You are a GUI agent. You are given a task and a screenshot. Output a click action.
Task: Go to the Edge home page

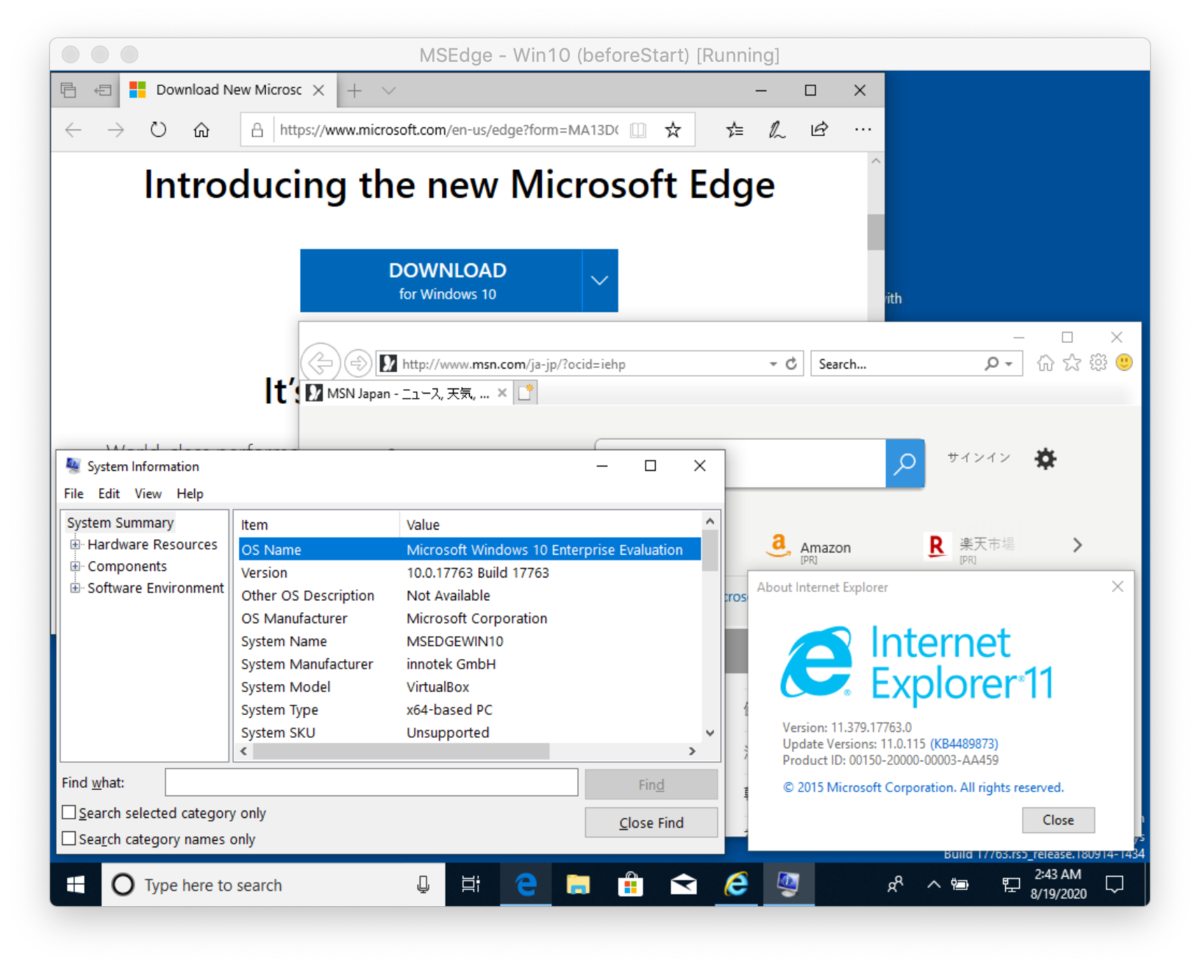(201, 130)
